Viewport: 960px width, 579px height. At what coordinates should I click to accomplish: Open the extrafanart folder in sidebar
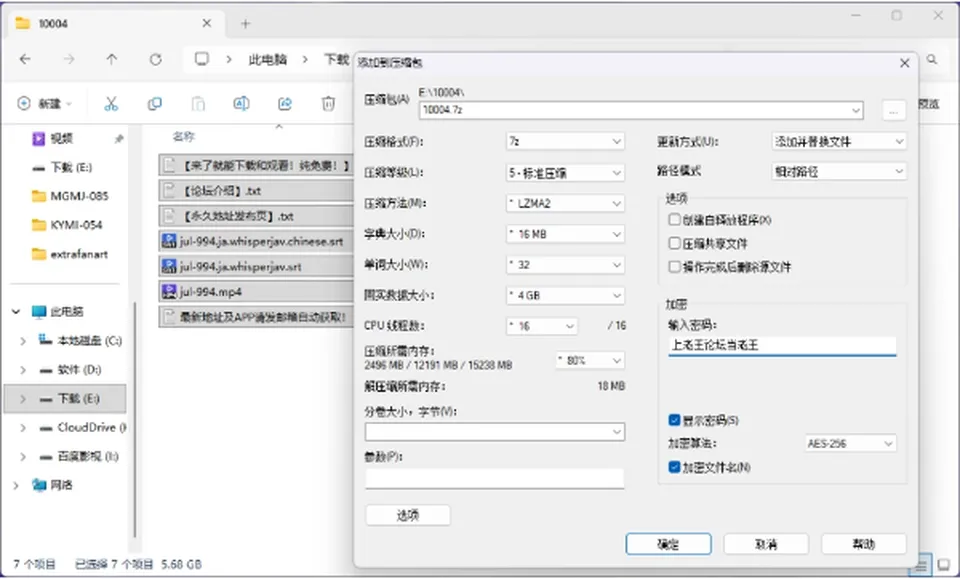click(x=70, y=254)
